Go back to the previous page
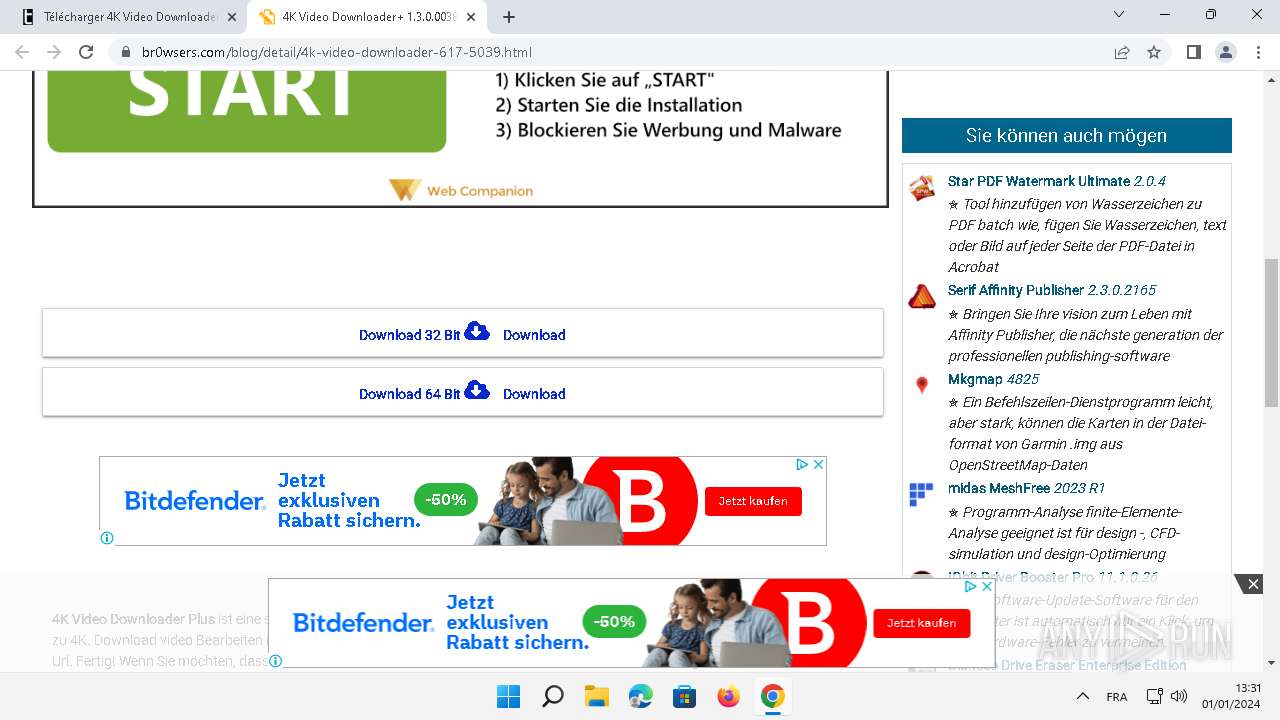The width and height of the screenshot is (1280, 720). click(22, 52)
